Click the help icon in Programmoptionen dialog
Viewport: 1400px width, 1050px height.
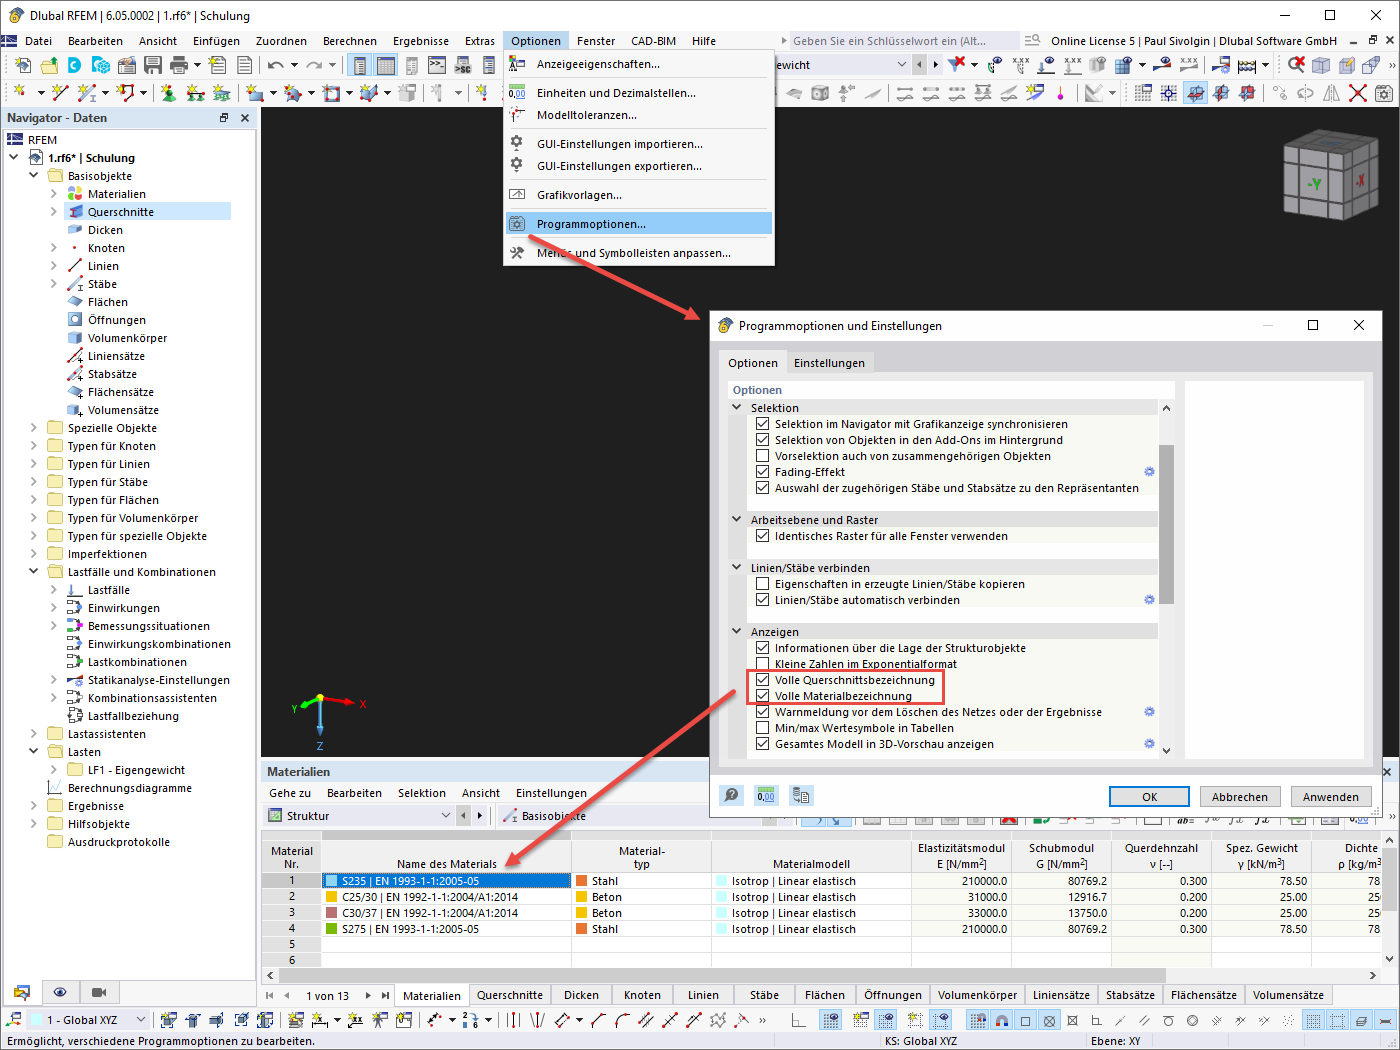pyautogui.click(x=732, y=795)
